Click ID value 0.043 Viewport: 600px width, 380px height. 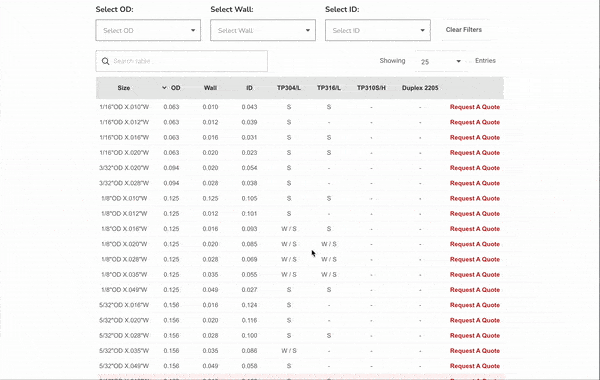coord(249,107)
